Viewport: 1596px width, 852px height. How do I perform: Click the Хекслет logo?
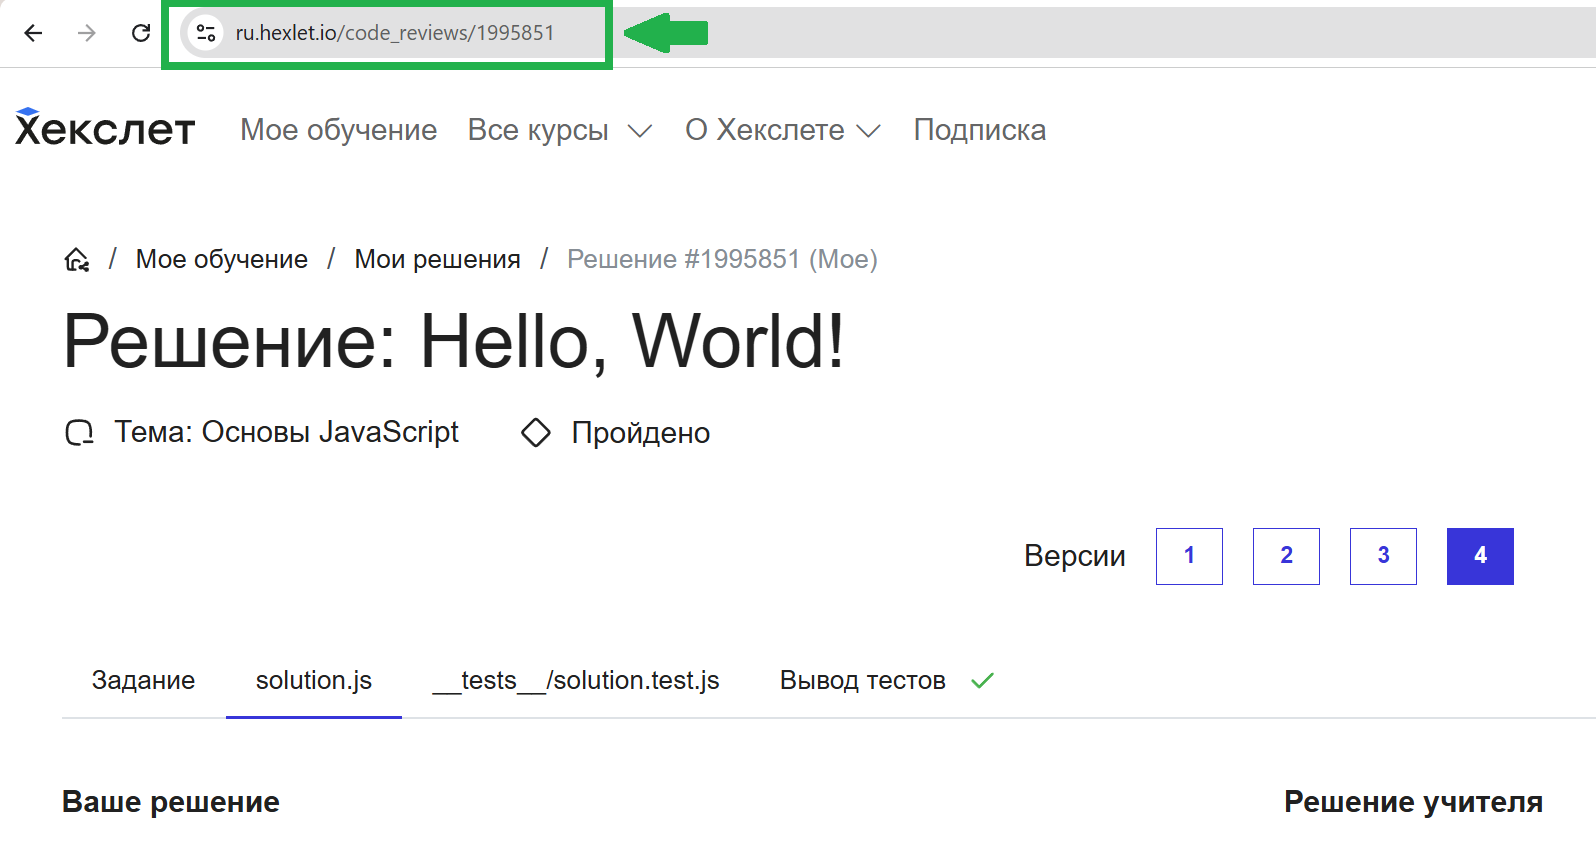coord(105,129)
